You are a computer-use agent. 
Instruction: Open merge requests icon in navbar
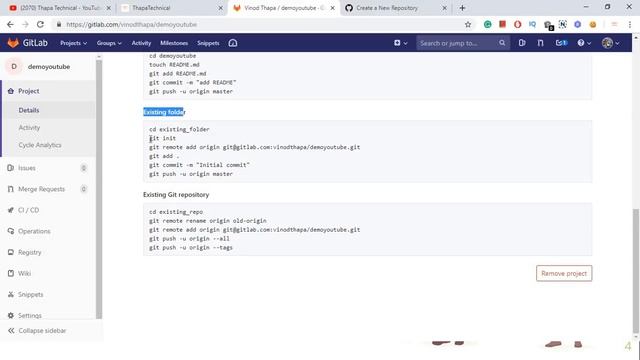coord(540,43)
